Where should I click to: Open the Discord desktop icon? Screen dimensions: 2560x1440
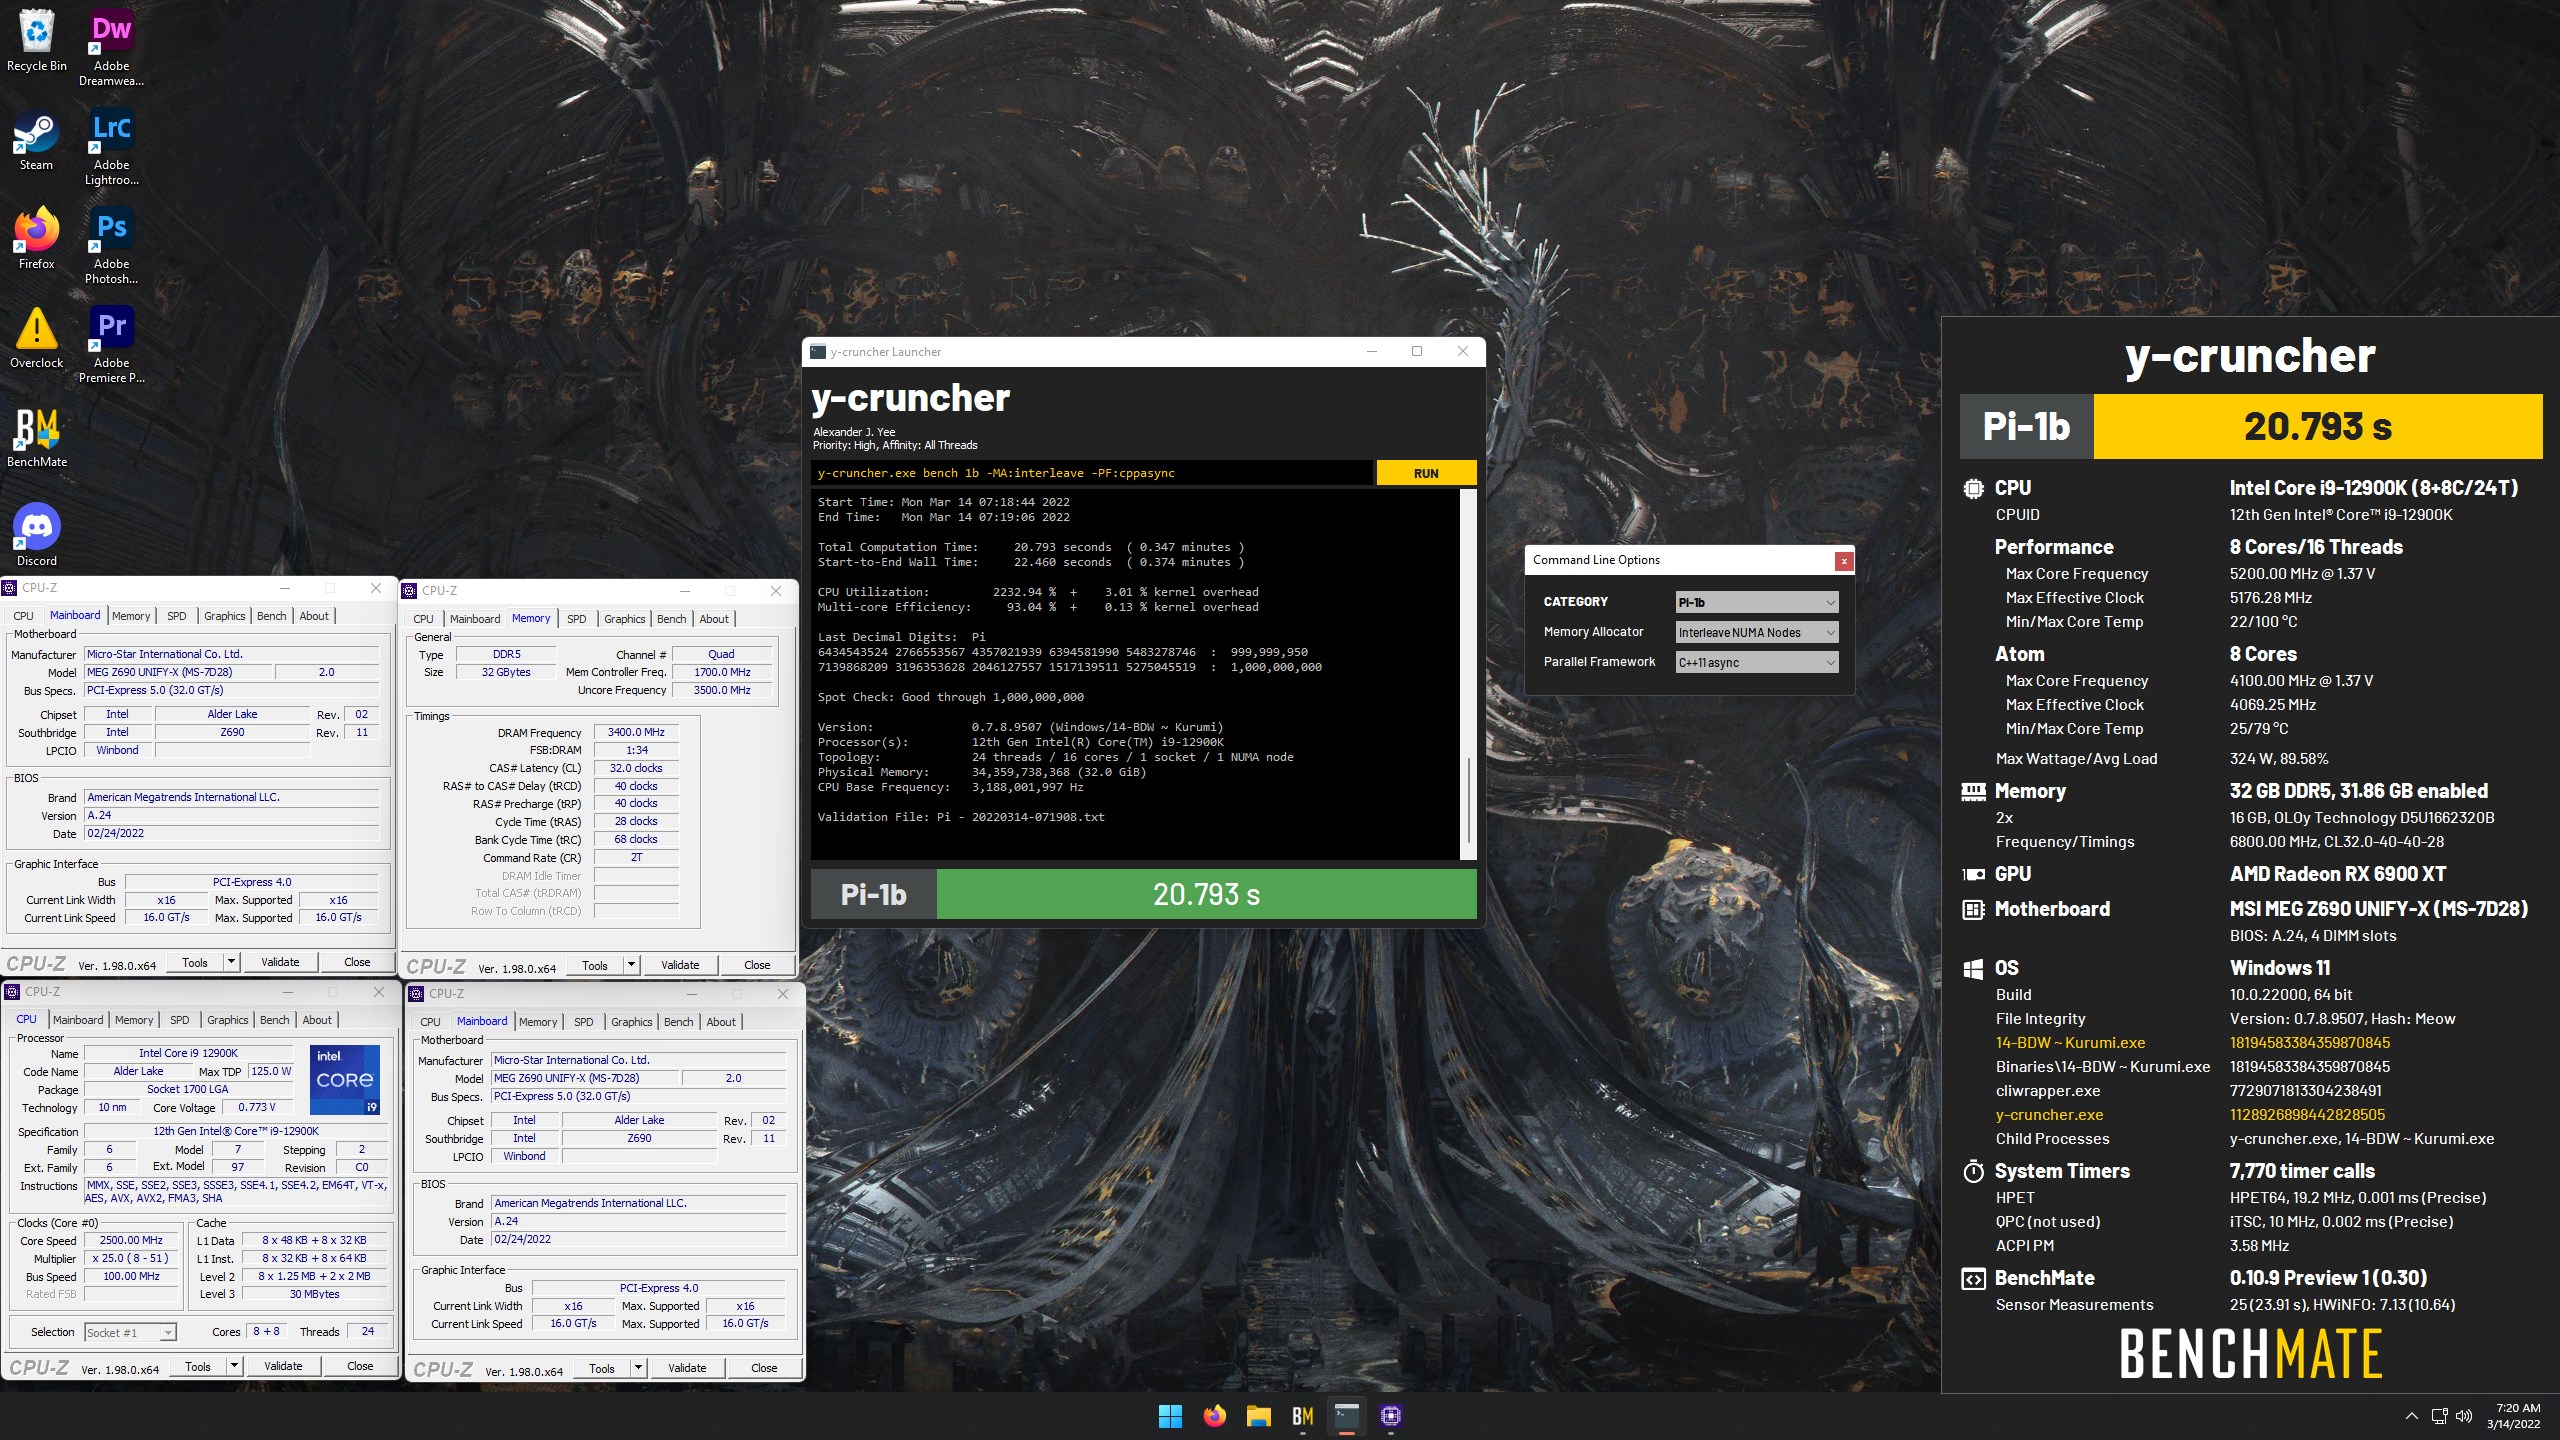(x=36, y=535)
